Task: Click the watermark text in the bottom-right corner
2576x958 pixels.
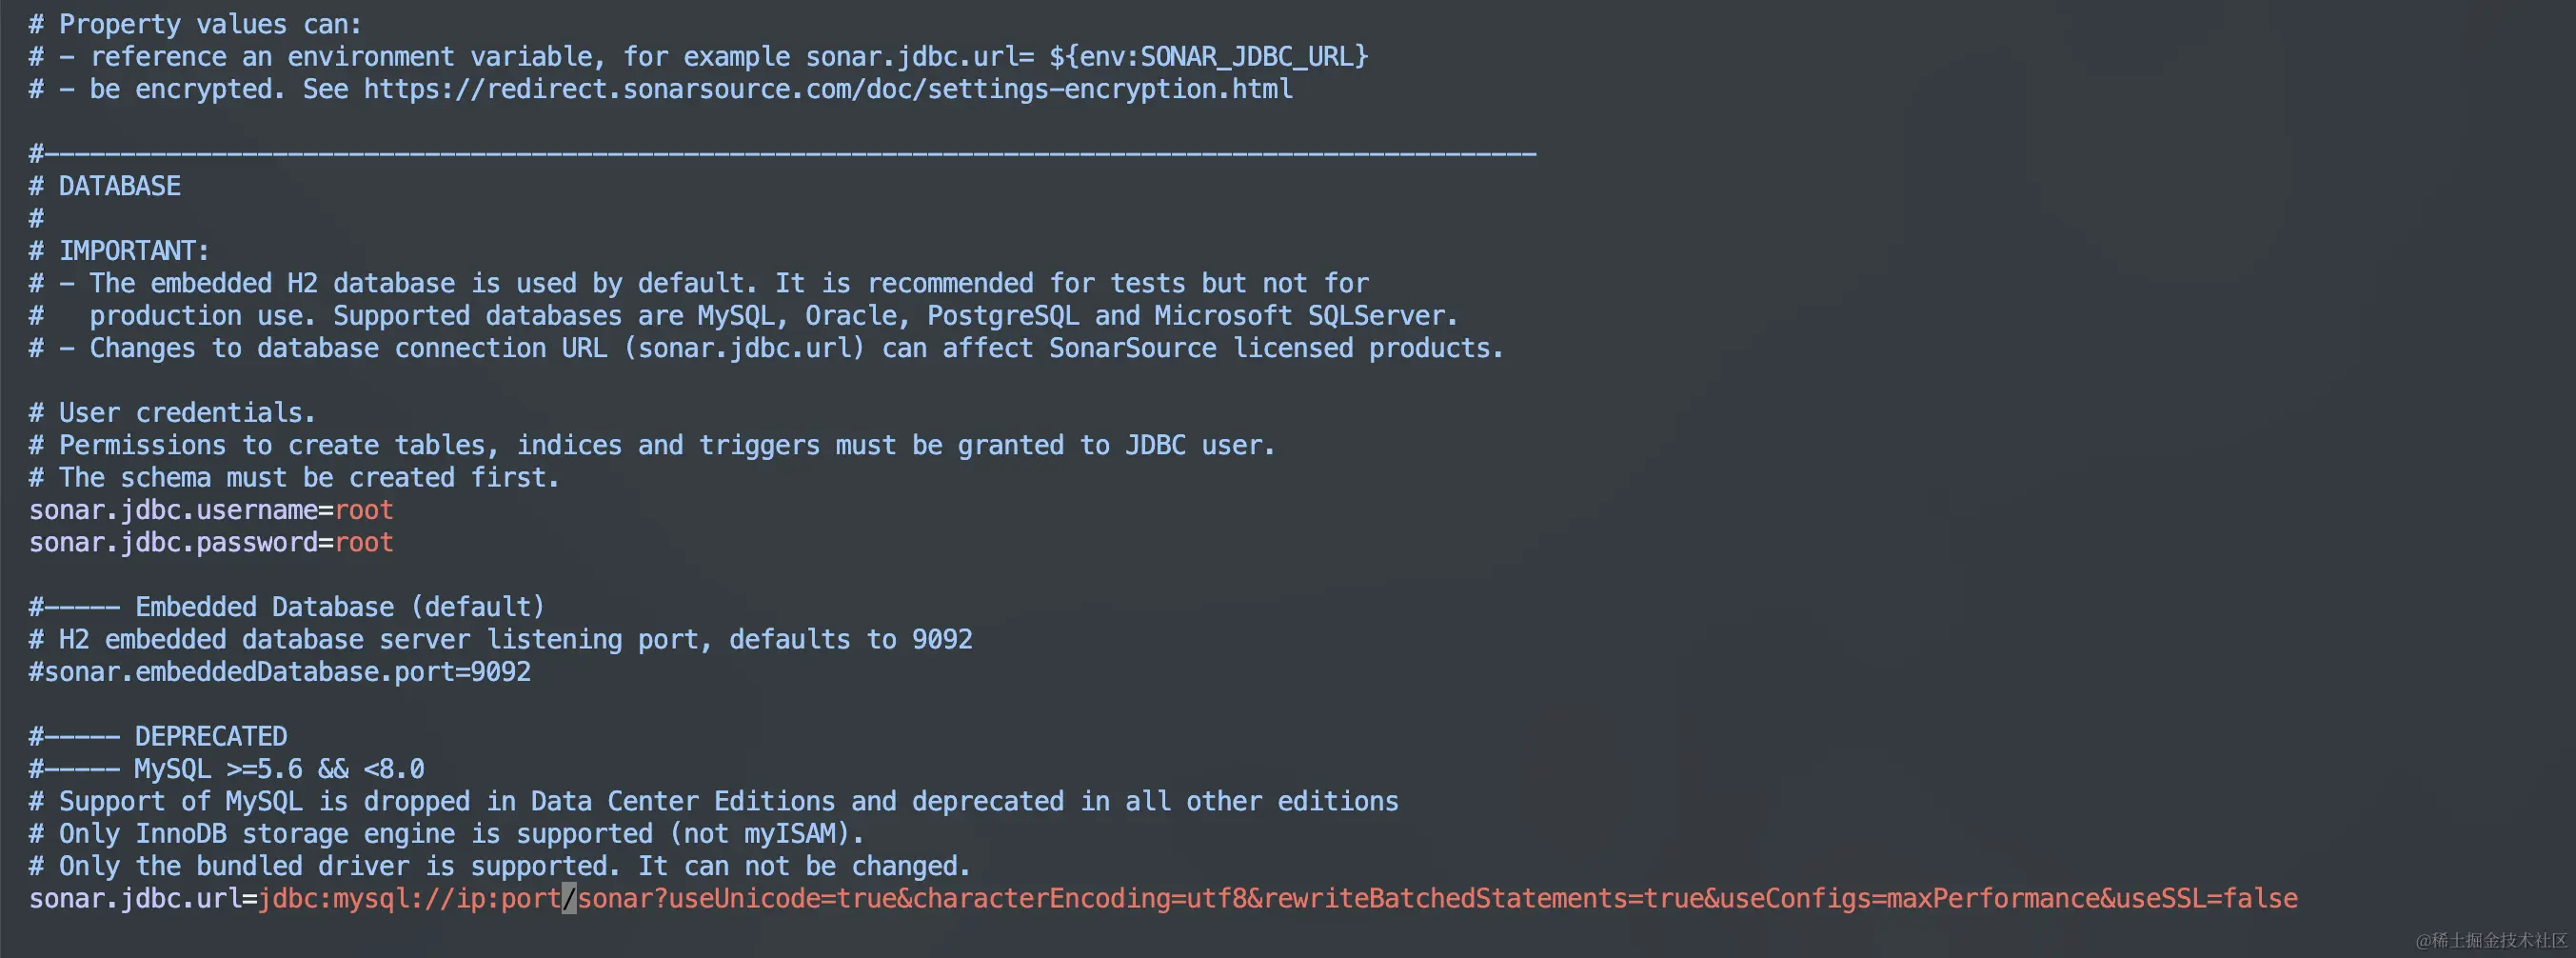Action: tap(2491, 940)
